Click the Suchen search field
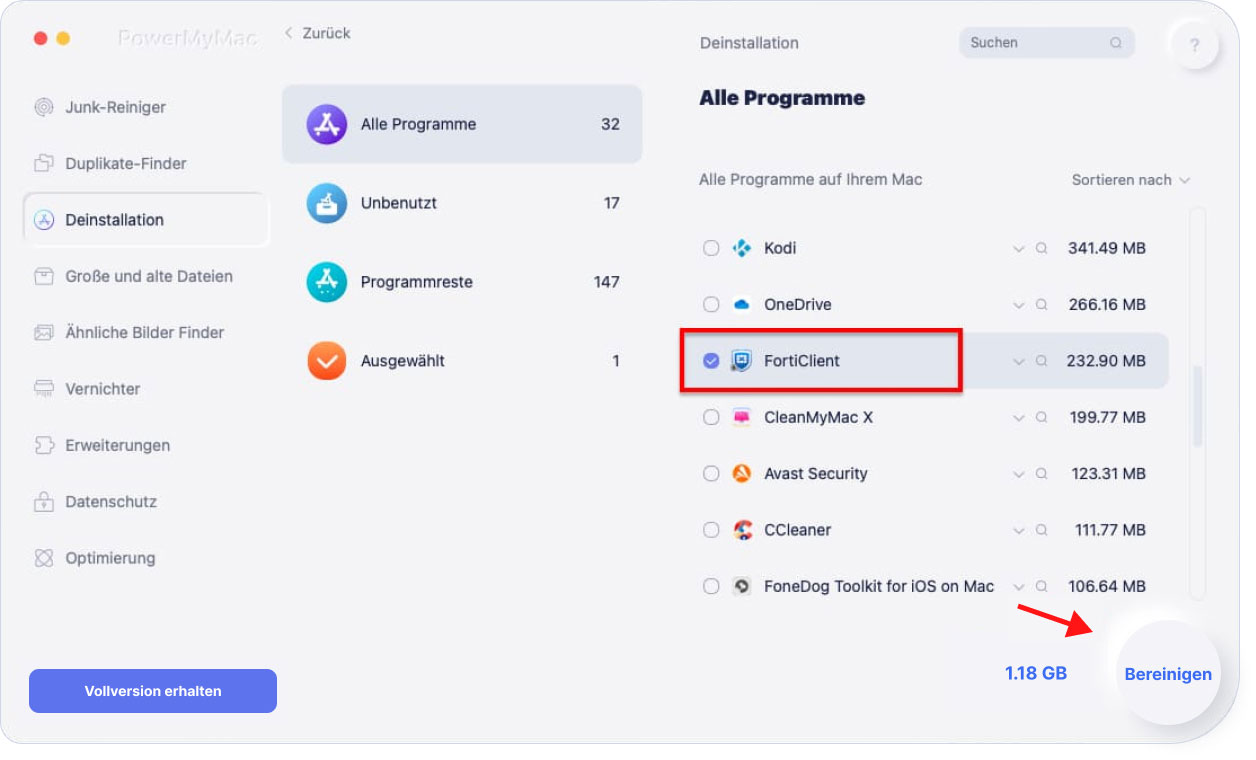The image size is (1256, 760). click(1047, 43)
